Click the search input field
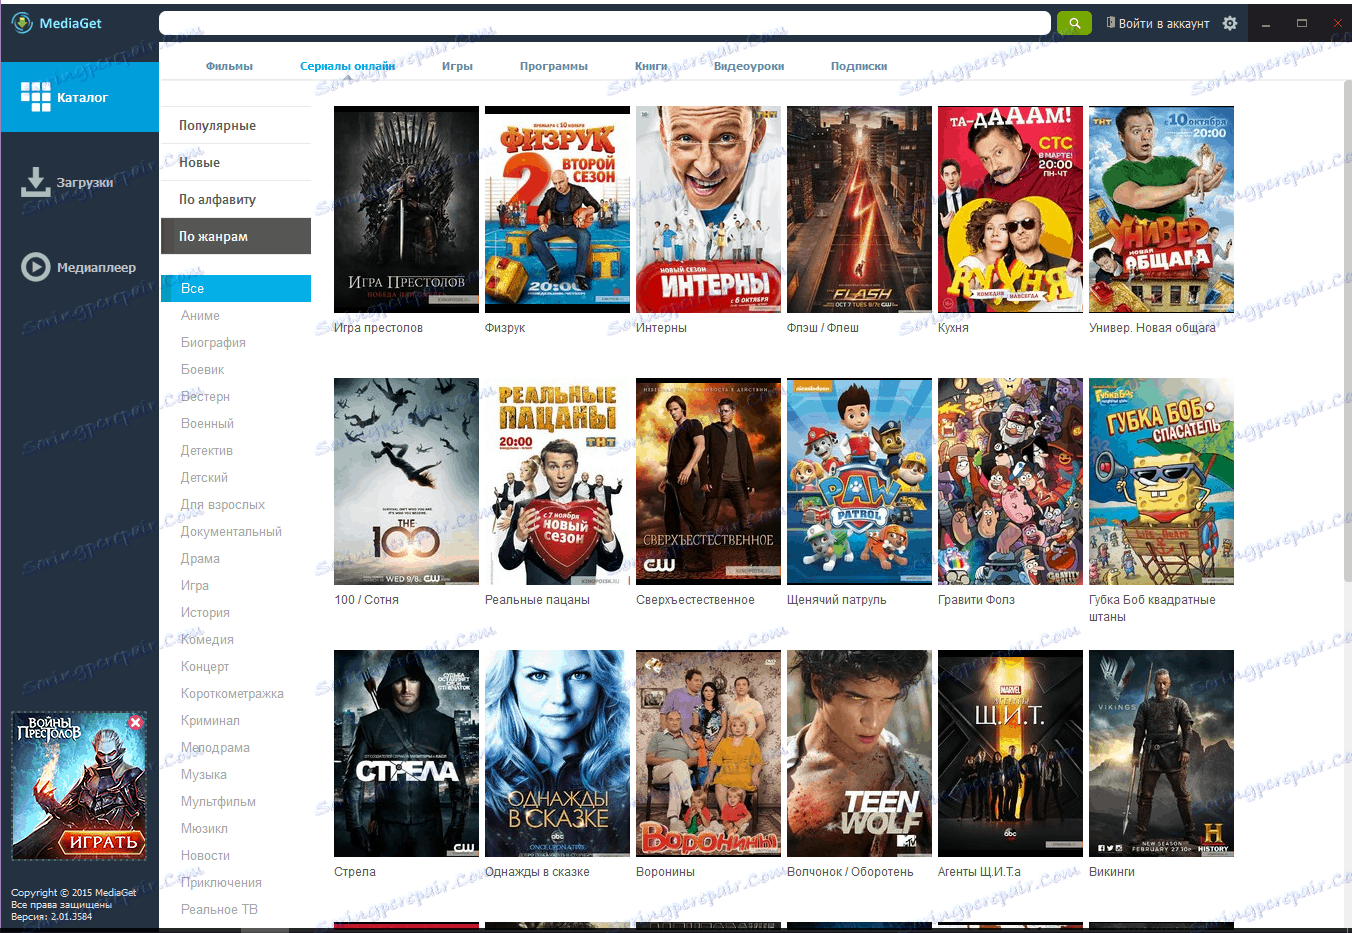The height and width of the screenshot is (933, 1352). pos(605,23)
